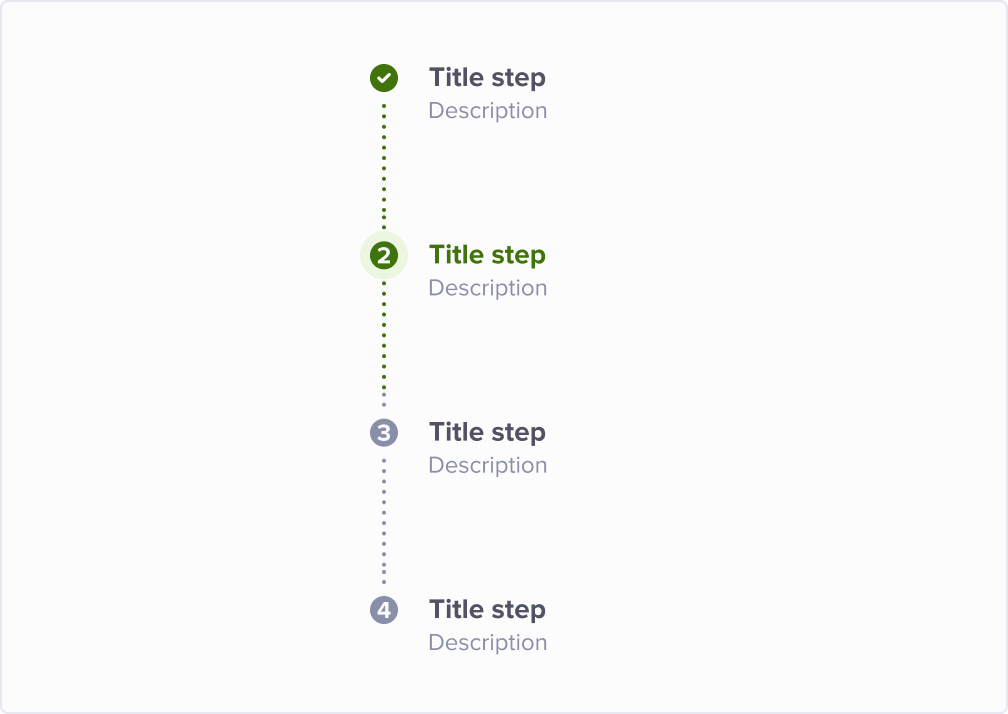Click the gray dot just above step 3 circle
This screenshot has height=714, width=1008.
click(x=384, y=405)
